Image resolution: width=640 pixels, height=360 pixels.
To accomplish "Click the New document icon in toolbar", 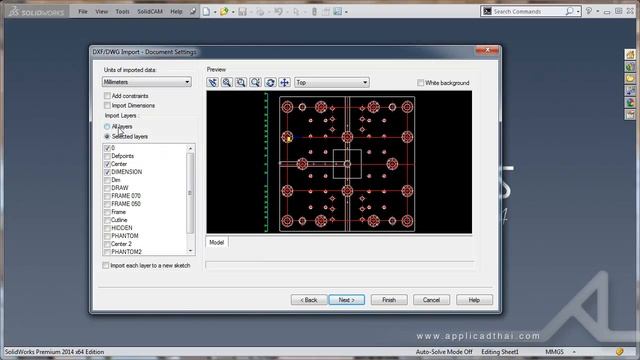I will coord(207,11).
